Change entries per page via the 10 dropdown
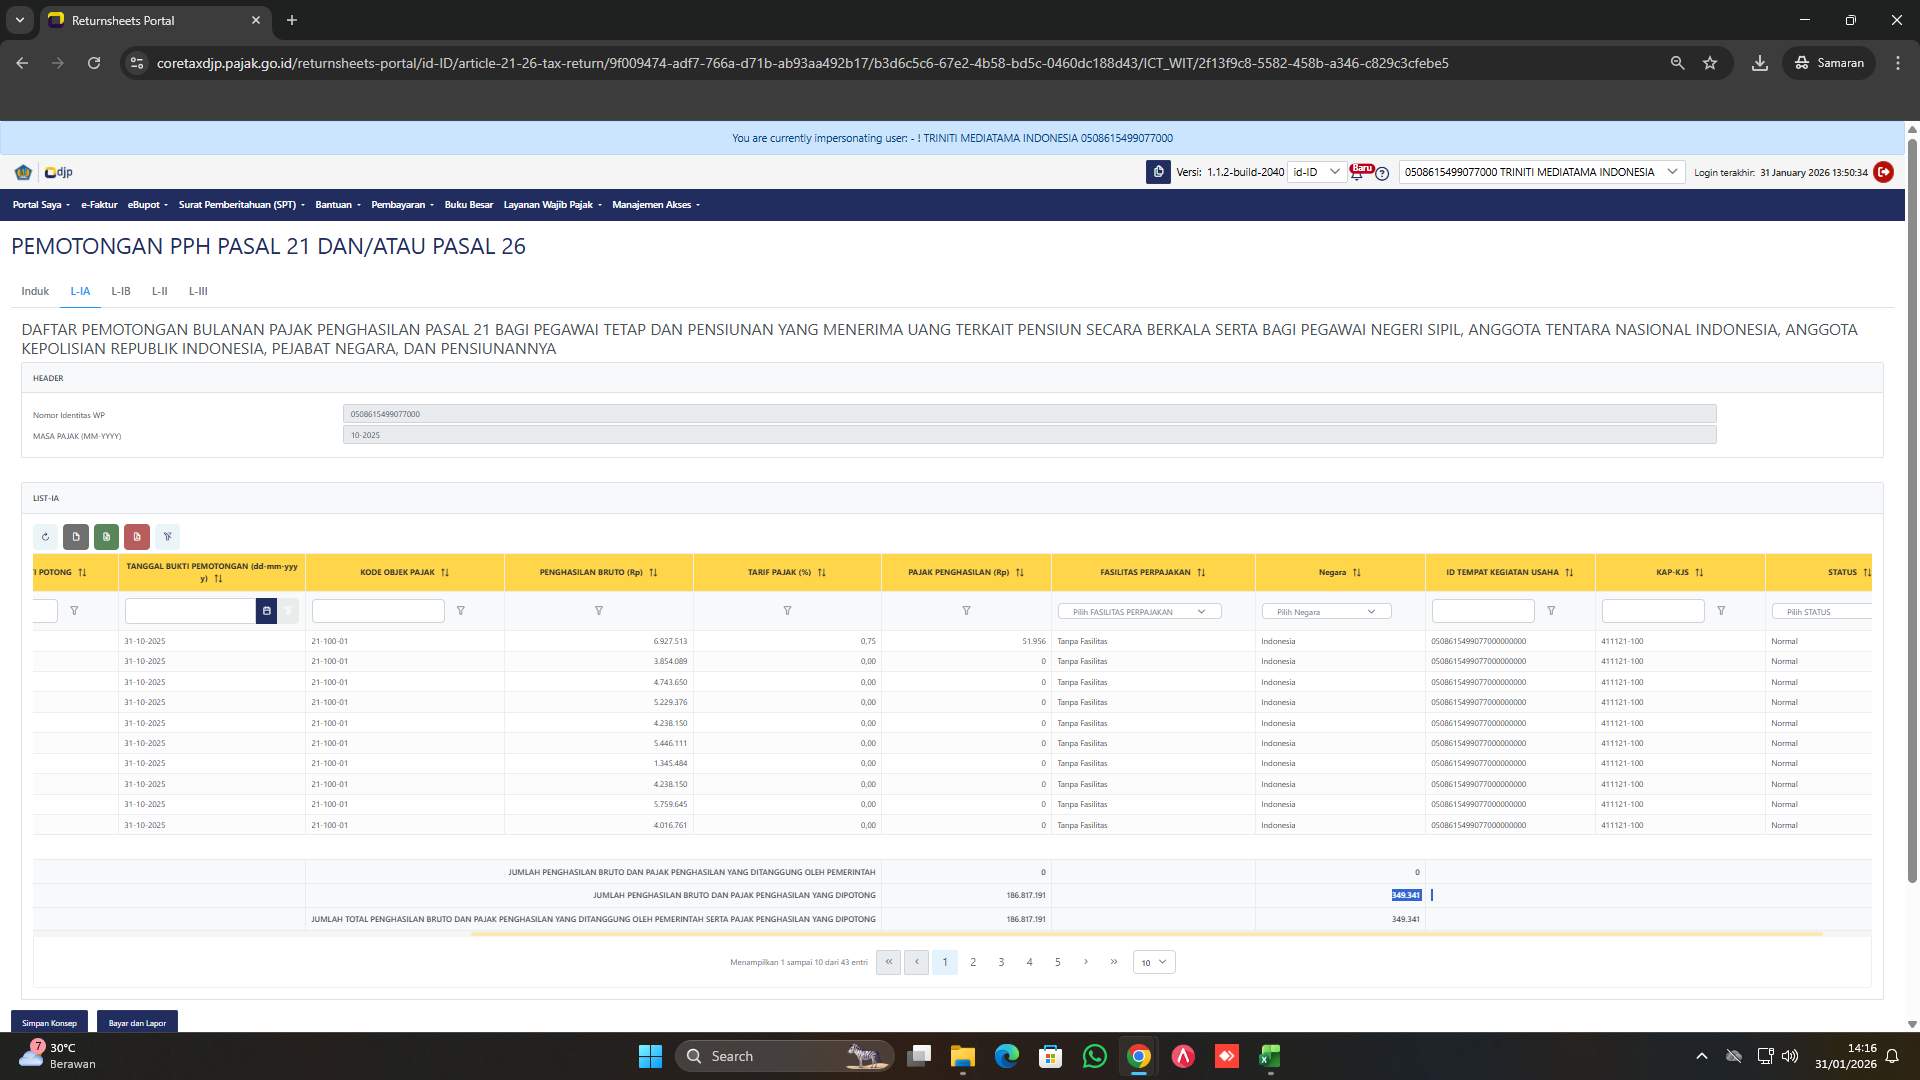The height and width of the screenshot is (1080, 1920). 1152,962
